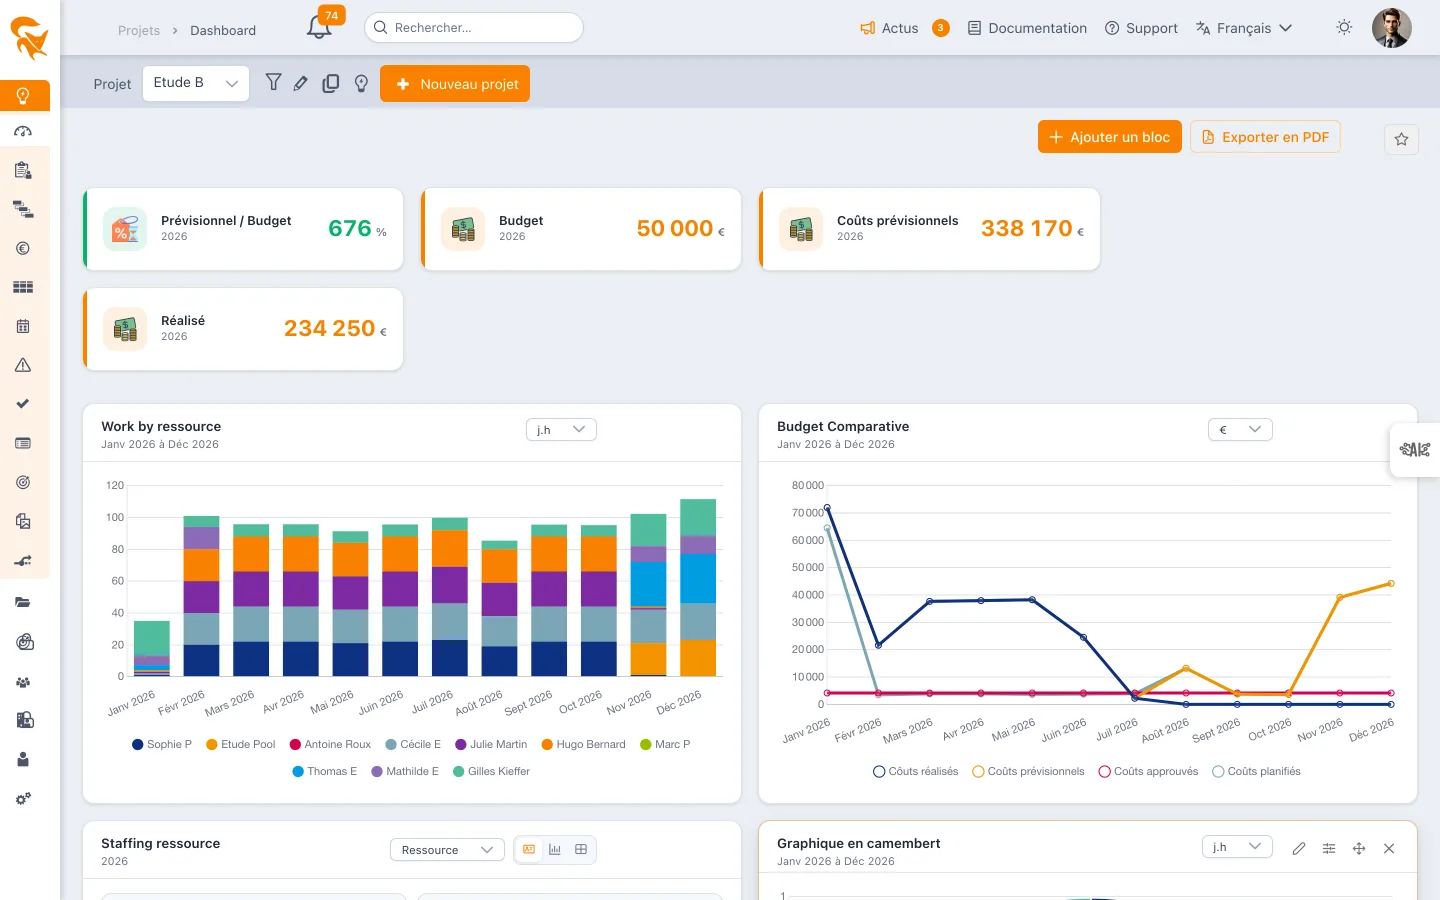Open the checkmark tasks icon in the sidebar
Viewport: 1440px width, 900px height.
click(23, 404)
